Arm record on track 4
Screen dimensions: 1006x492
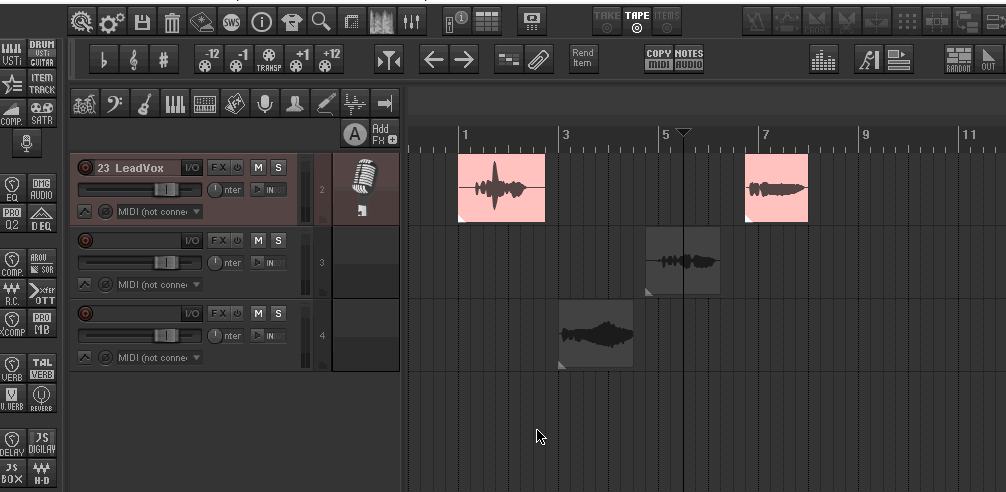(x=85, y=314)
